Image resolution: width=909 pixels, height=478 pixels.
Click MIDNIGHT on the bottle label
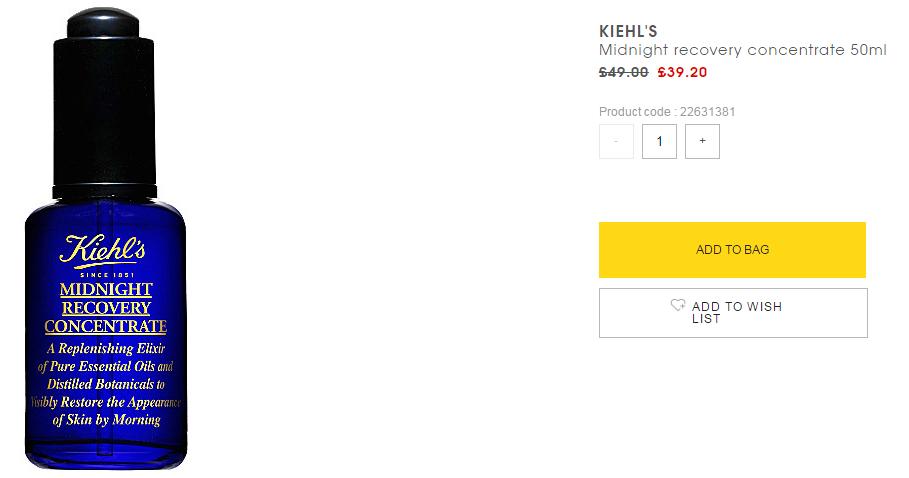[x=105, y=291]
